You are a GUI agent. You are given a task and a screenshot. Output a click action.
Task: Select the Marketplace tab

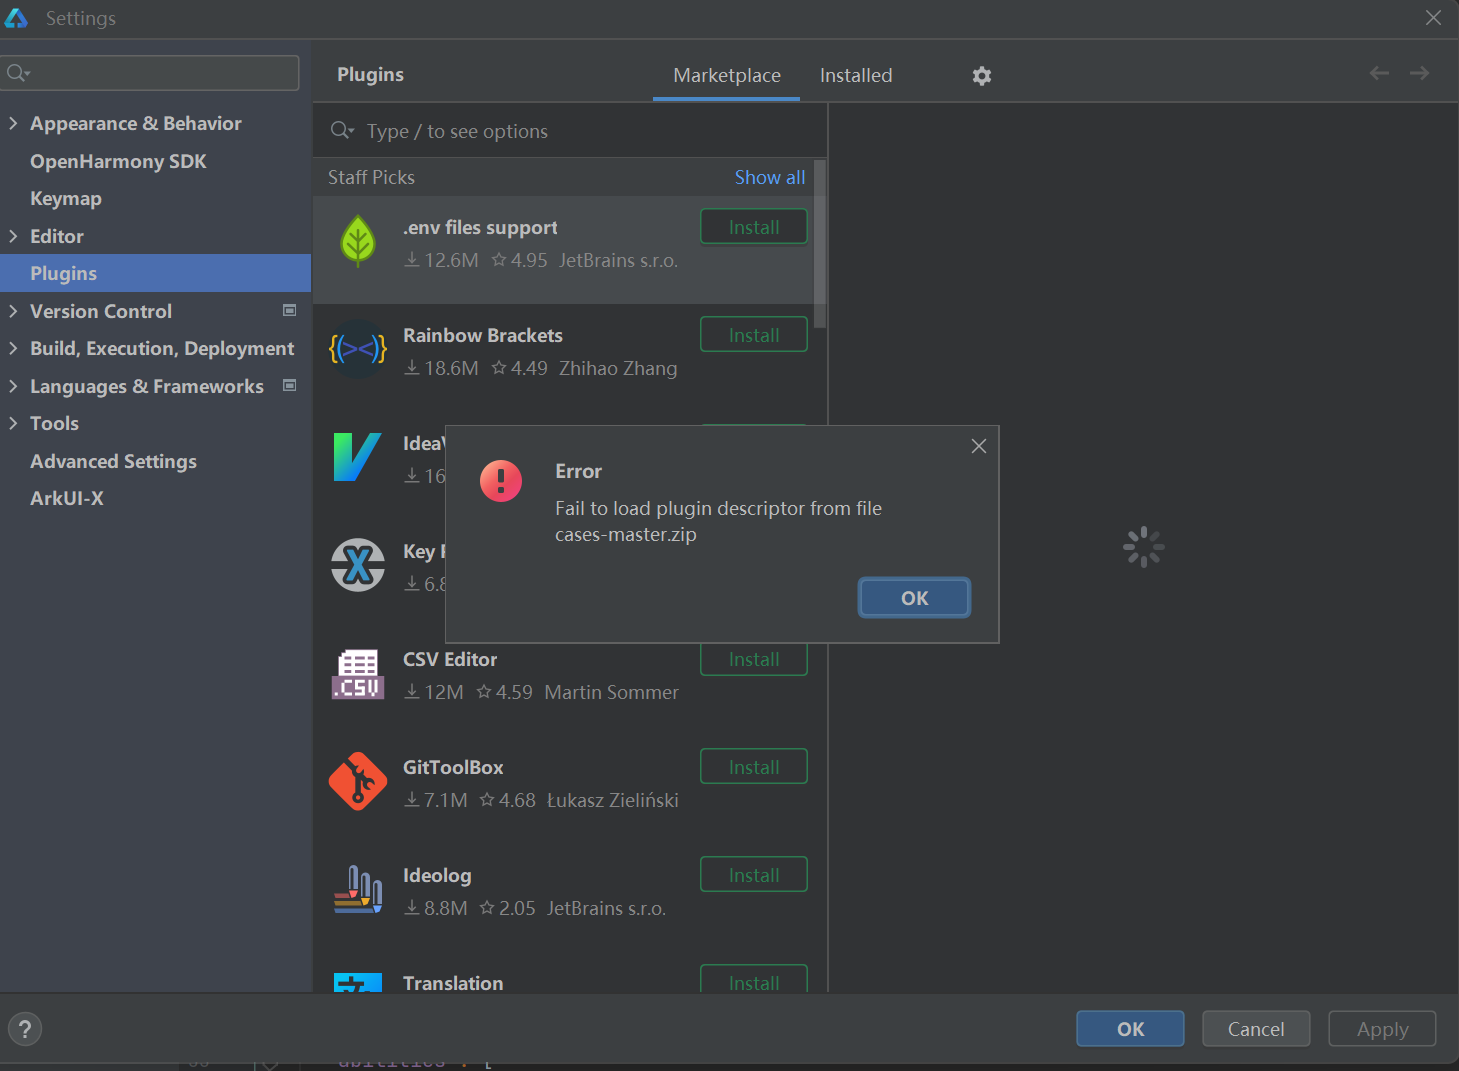726,76
